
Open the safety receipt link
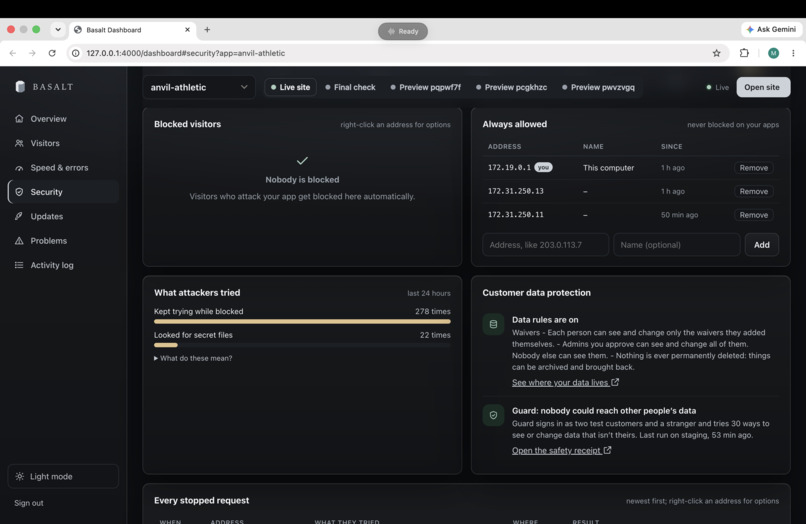click(x=561, y=450)
